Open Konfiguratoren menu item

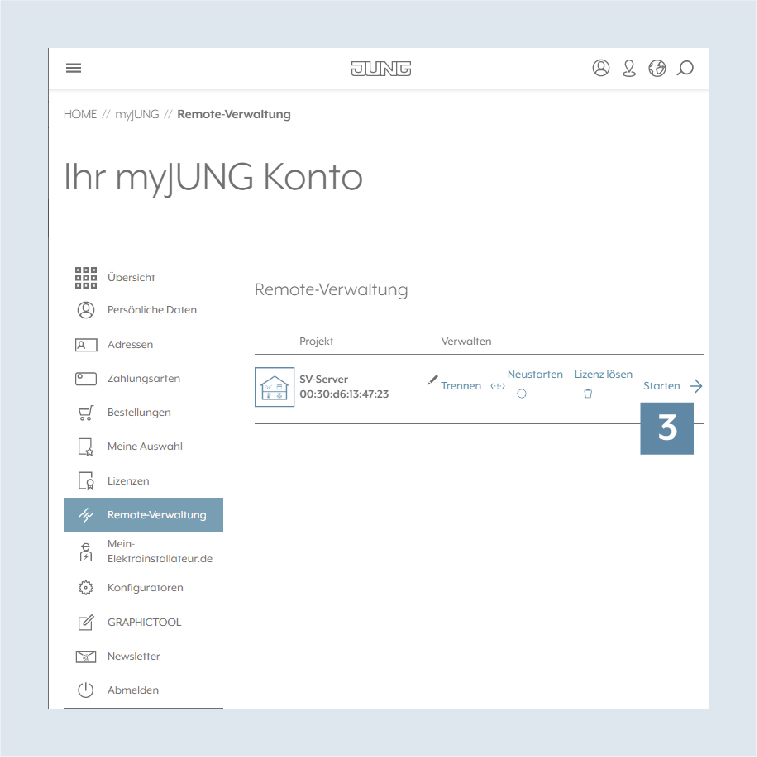[x=145, y=588]
